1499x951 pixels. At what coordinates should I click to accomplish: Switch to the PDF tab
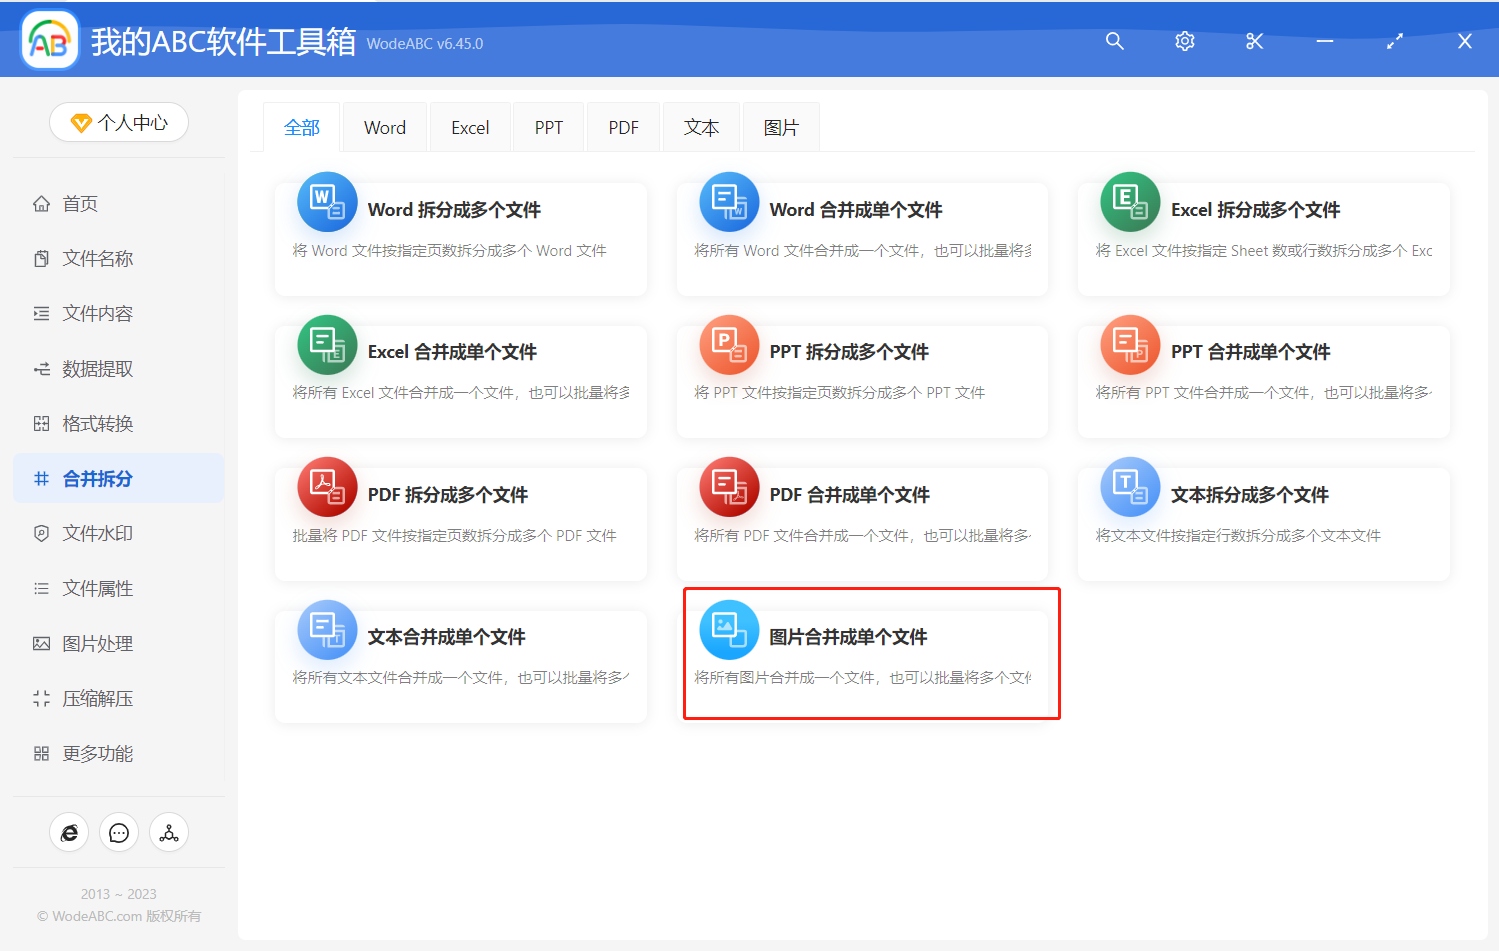(x=622, y=127)
